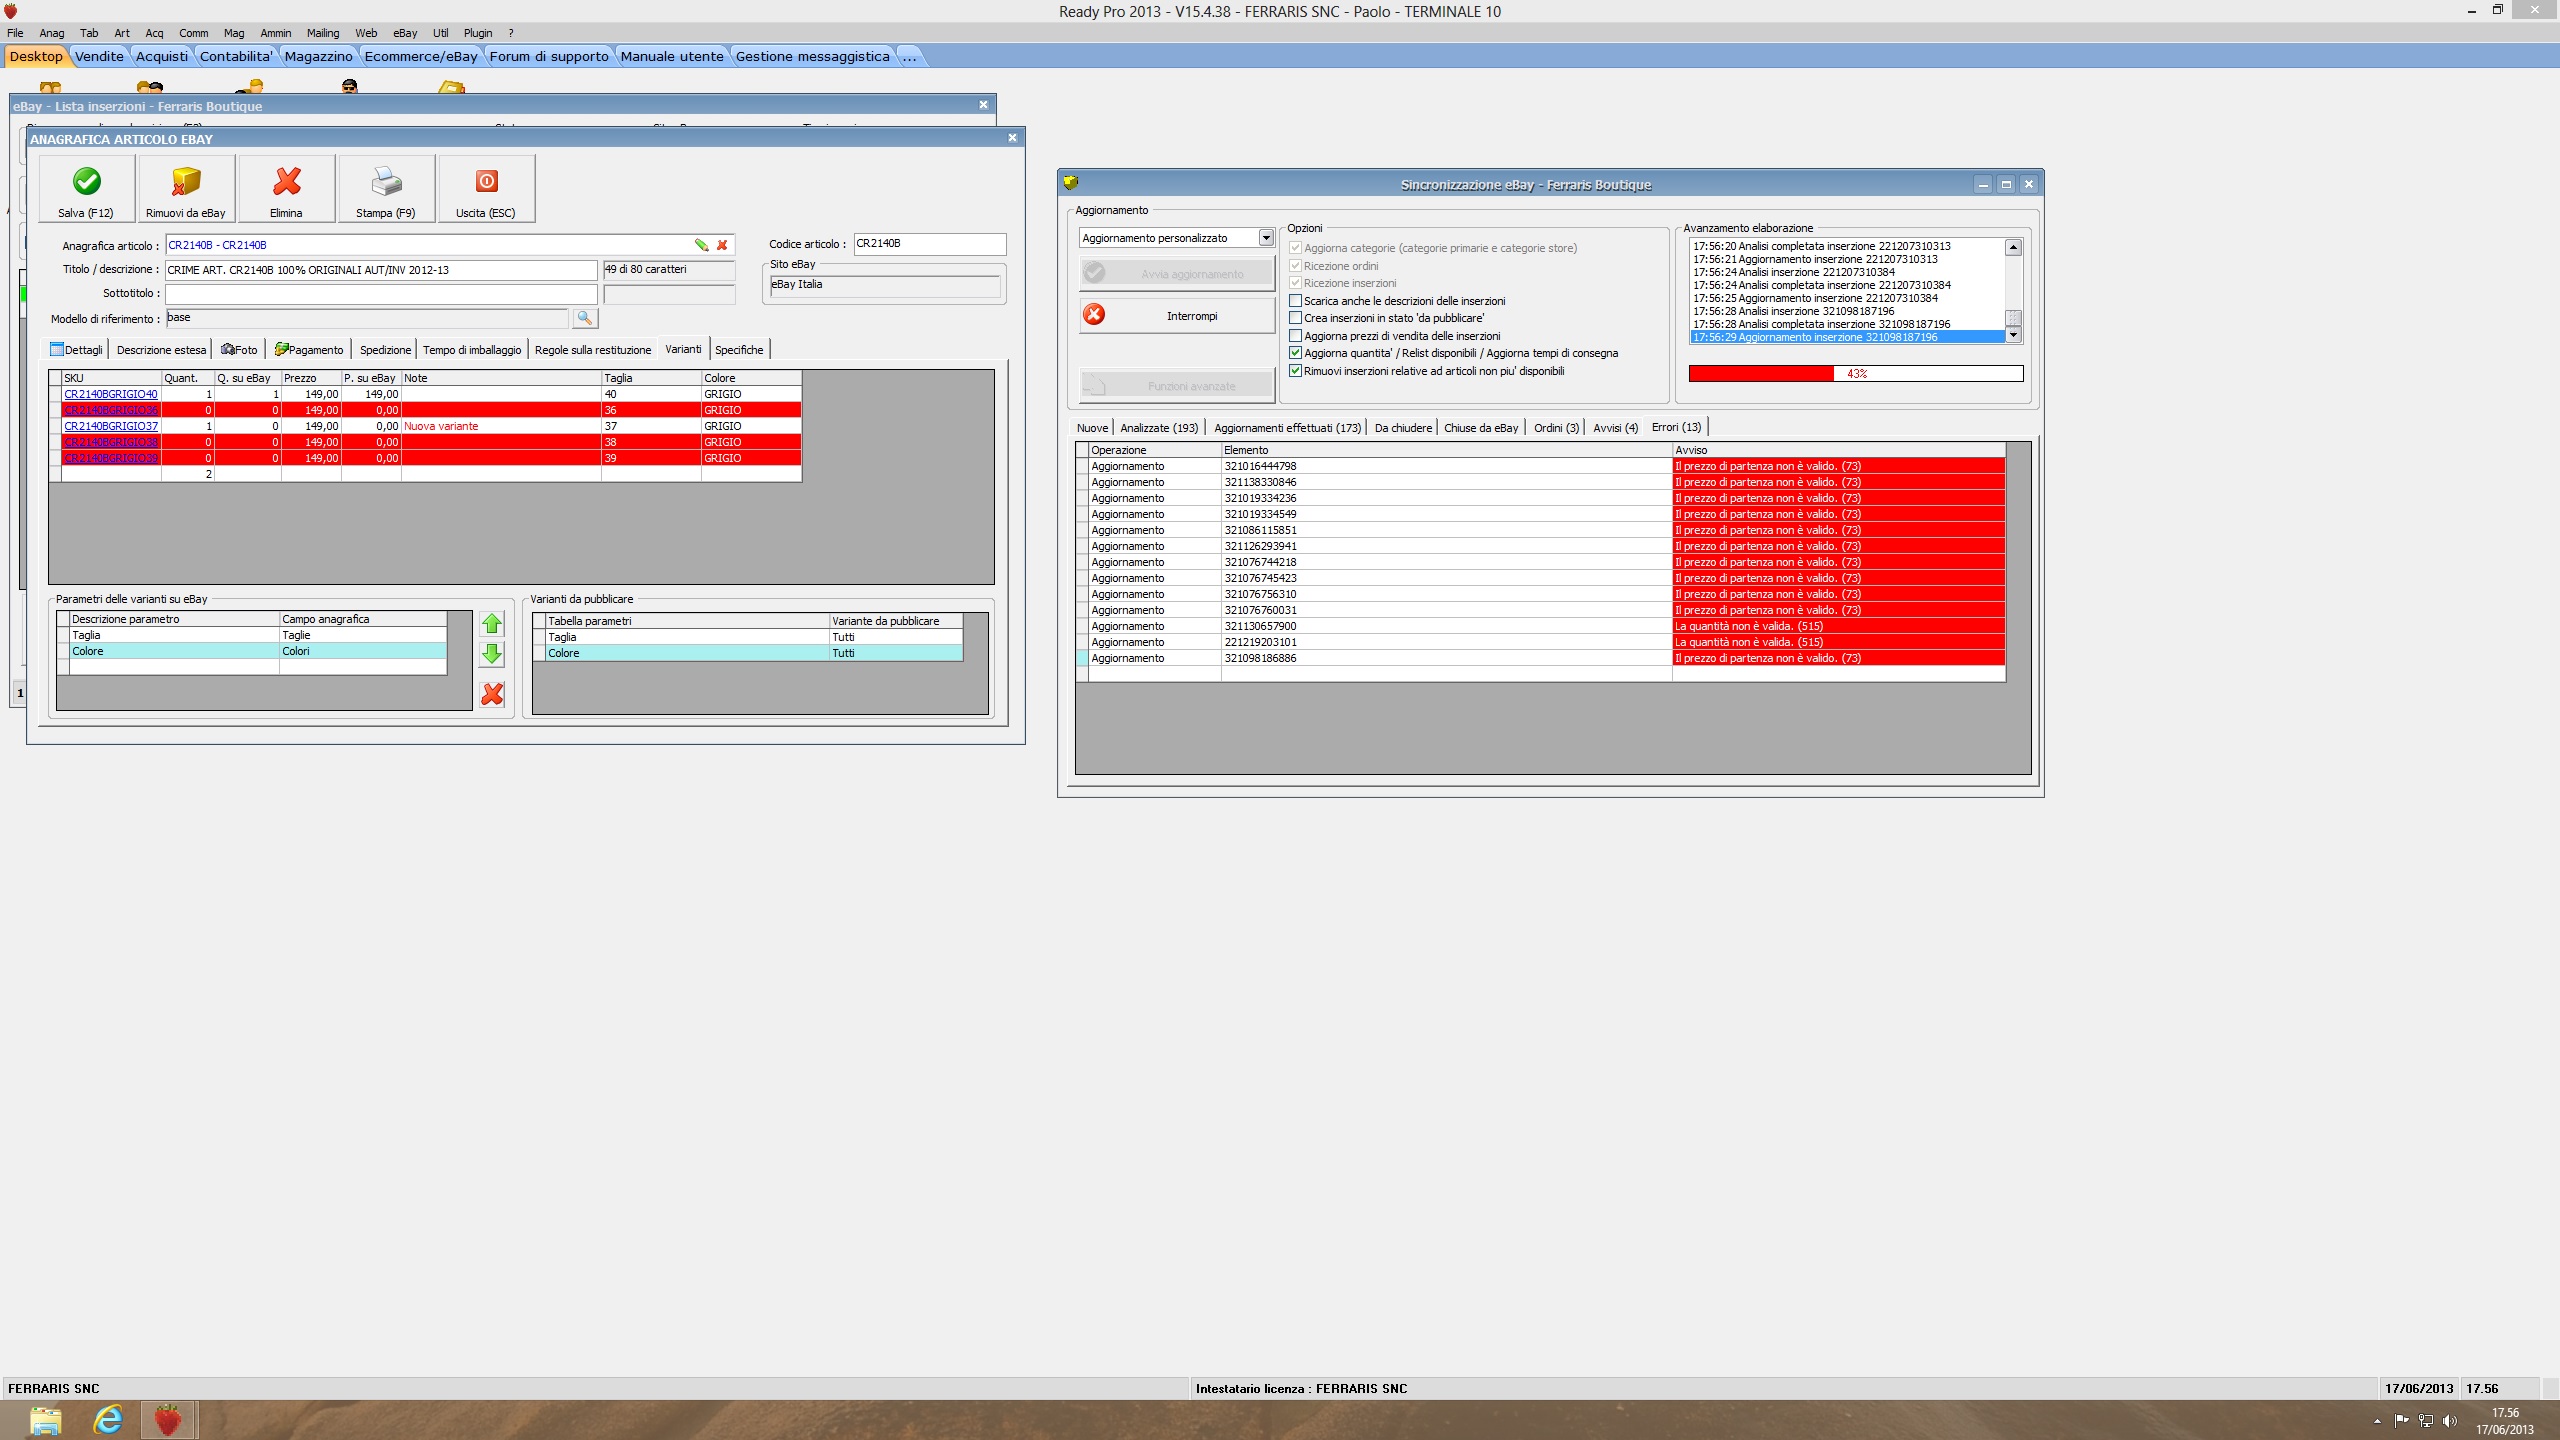Screen dimensions: 2560x1440
Task: Move variant parameter up with green arrow
Action: (492, 624)
